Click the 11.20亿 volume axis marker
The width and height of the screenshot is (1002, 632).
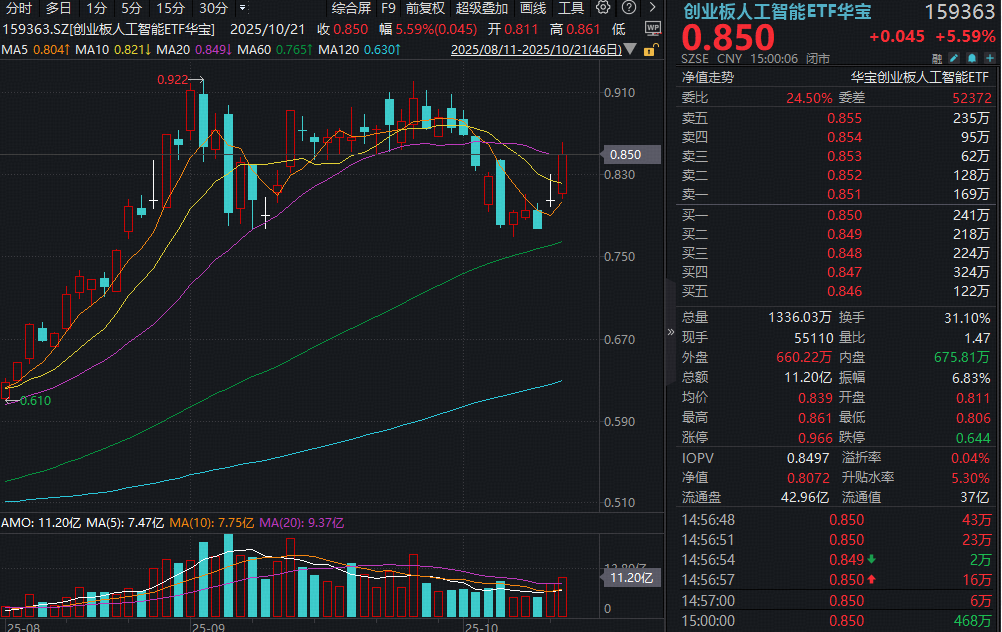click(x=631, y=577)
